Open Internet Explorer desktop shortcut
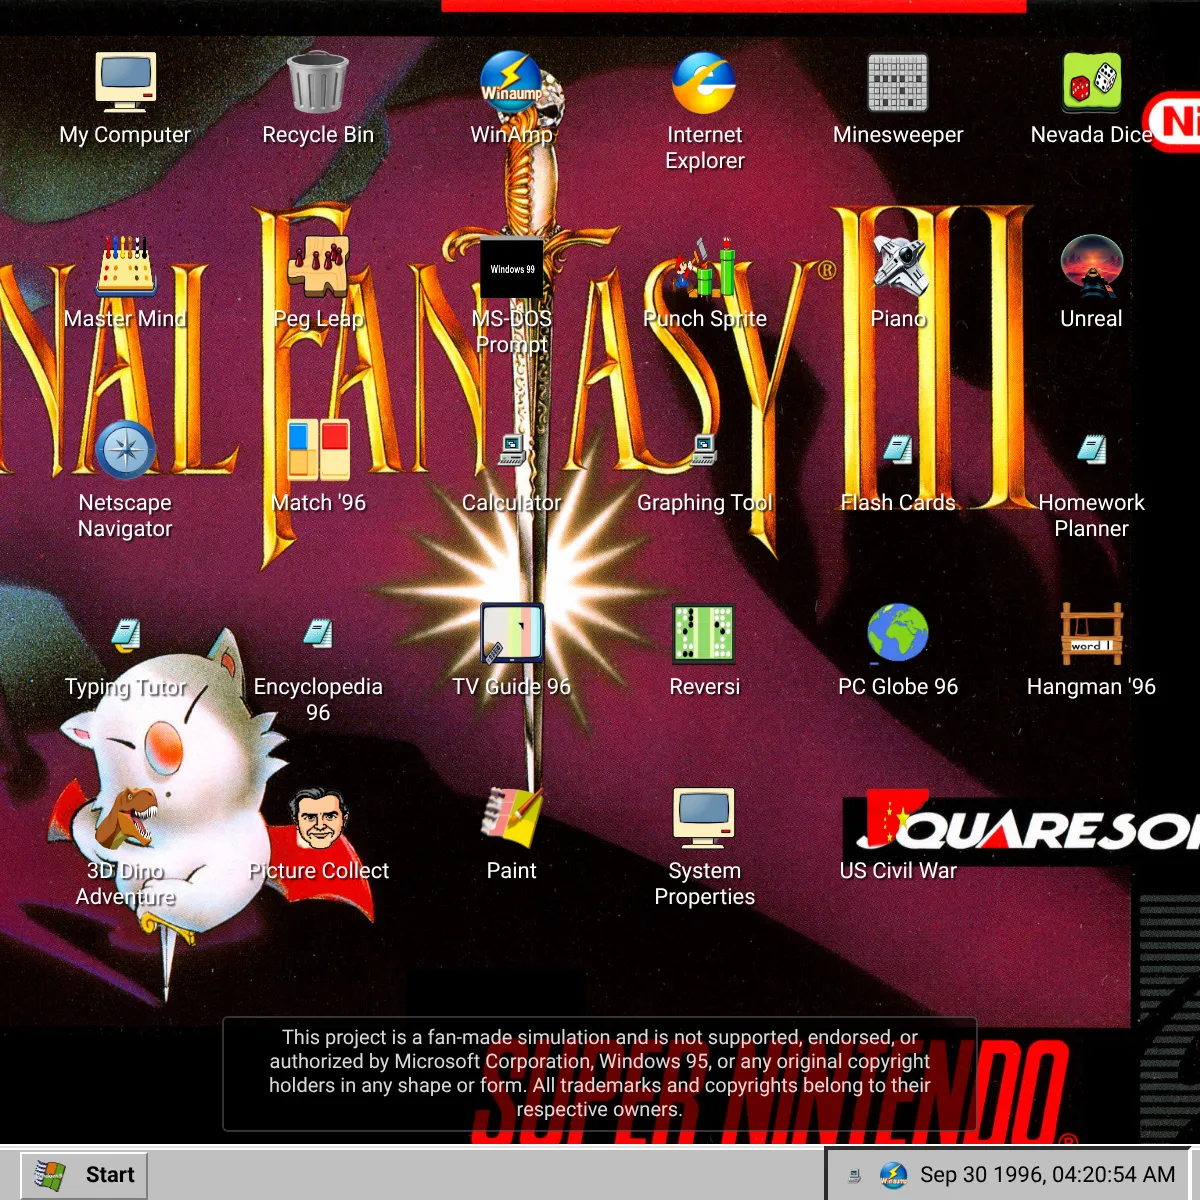The width and height of the screenshot is (1200, 1200). tap(704, 83)
